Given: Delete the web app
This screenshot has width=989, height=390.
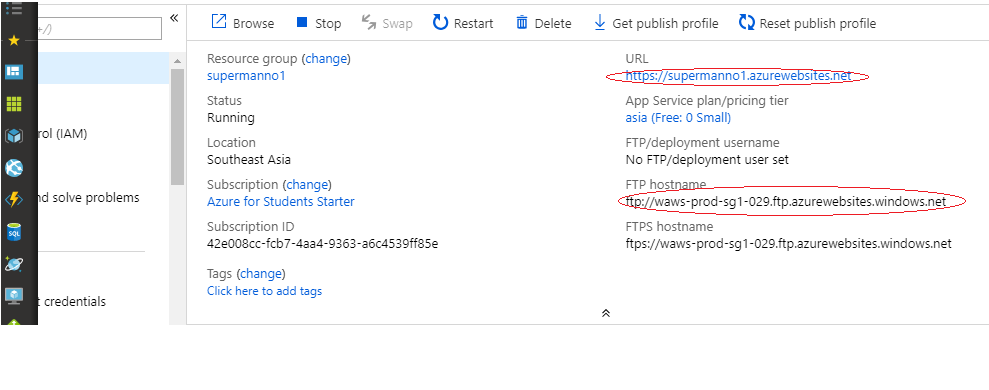Looking at the screenshot, I should tap(543, 23).
